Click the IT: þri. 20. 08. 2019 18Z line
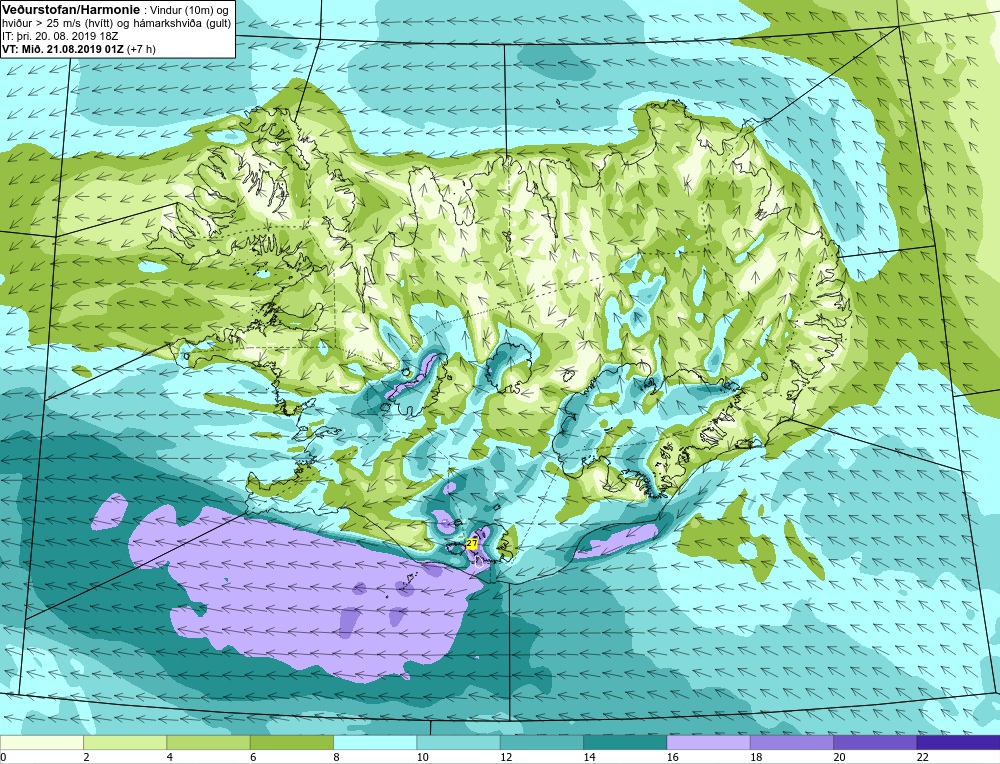Image resolution: width=1000 pixels, height=764 pixels. [x=60, y=36]
